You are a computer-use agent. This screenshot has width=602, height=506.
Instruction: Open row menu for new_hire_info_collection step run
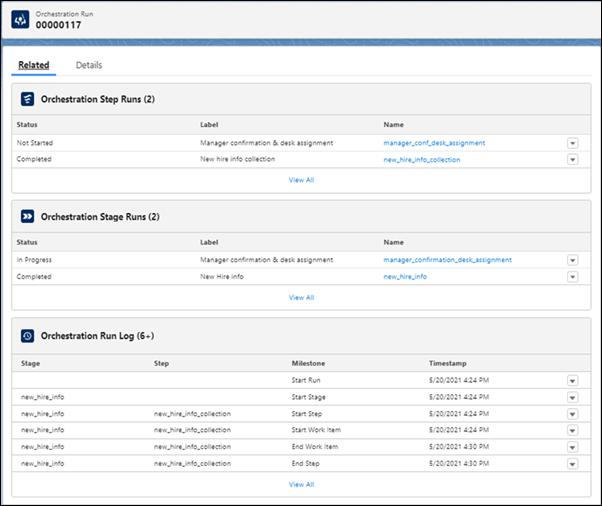572,159
